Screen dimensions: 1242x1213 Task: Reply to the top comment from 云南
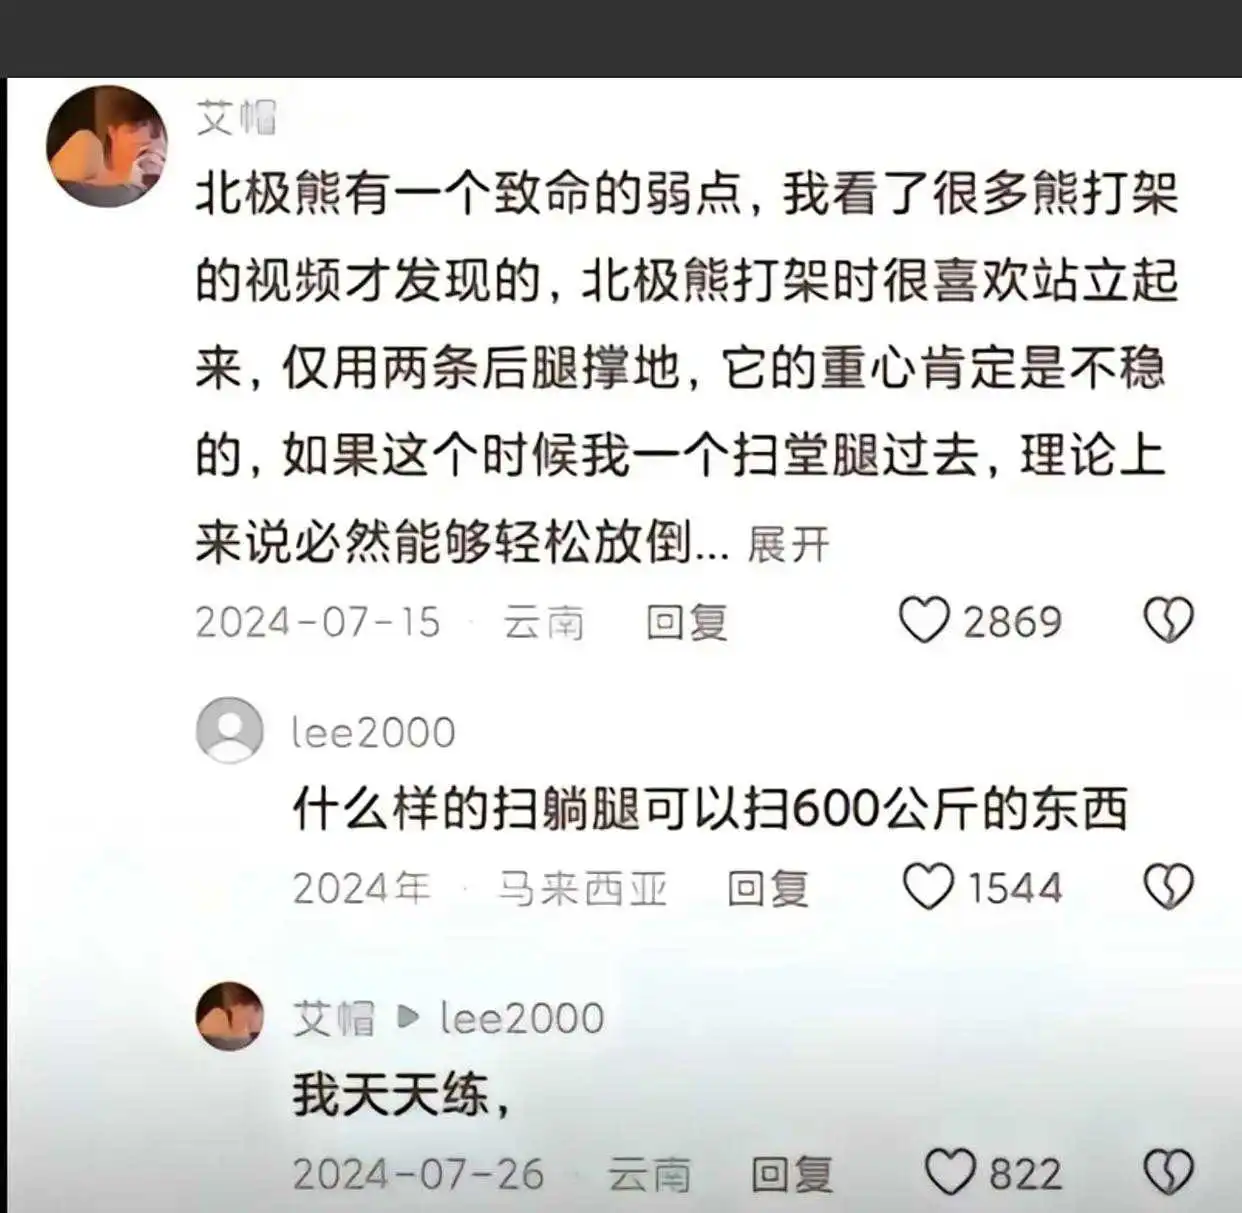pos(686,622)
